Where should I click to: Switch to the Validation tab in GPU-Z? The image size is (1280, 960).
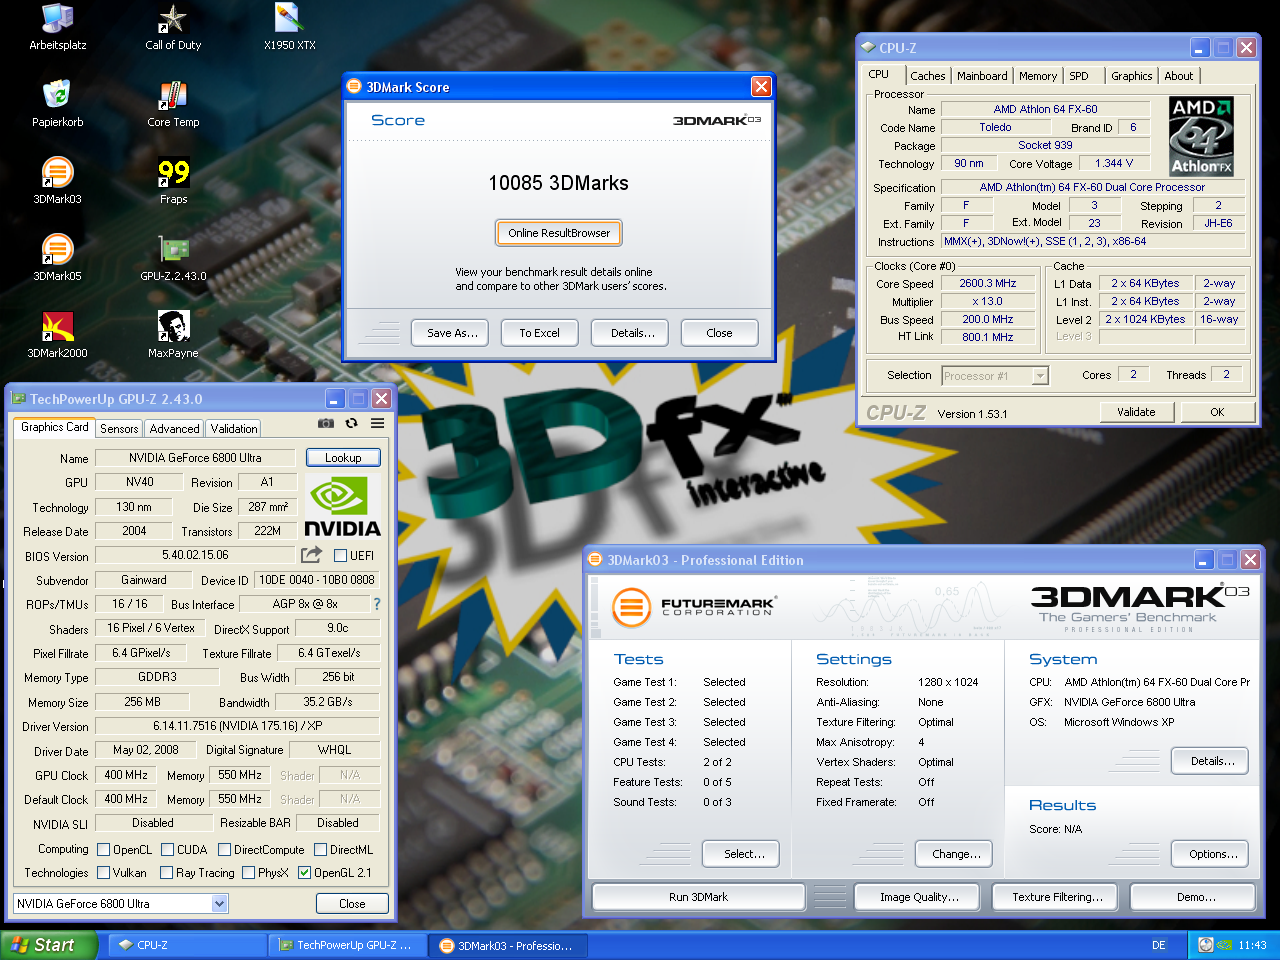pos(234,429)
